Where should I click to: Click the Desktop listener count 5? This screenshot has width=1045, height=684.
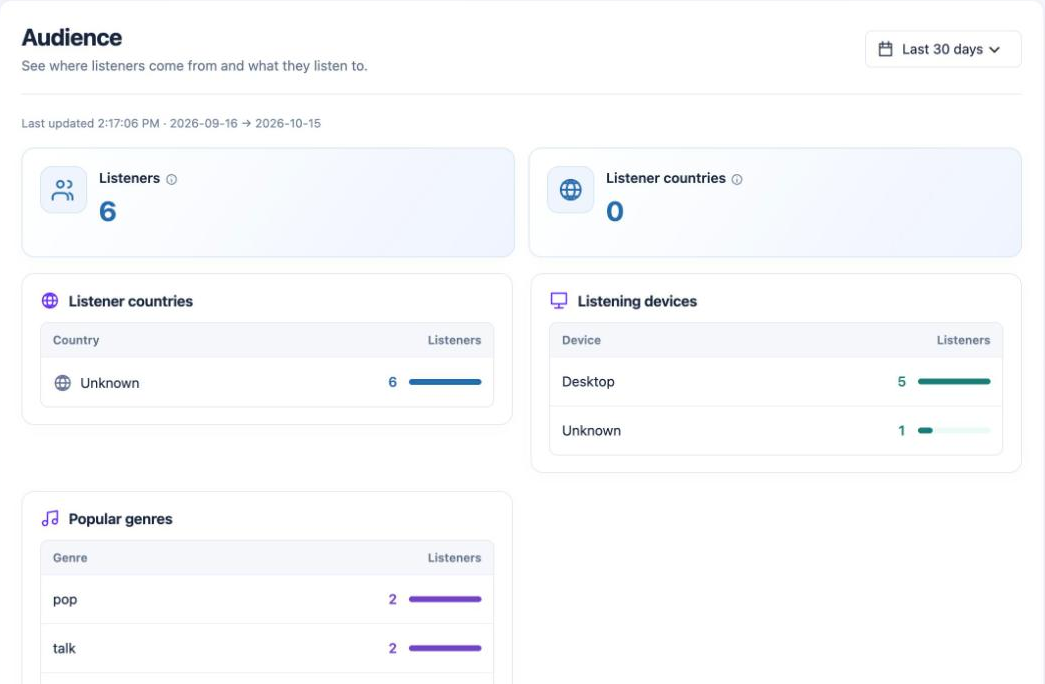tap(902, 382)
